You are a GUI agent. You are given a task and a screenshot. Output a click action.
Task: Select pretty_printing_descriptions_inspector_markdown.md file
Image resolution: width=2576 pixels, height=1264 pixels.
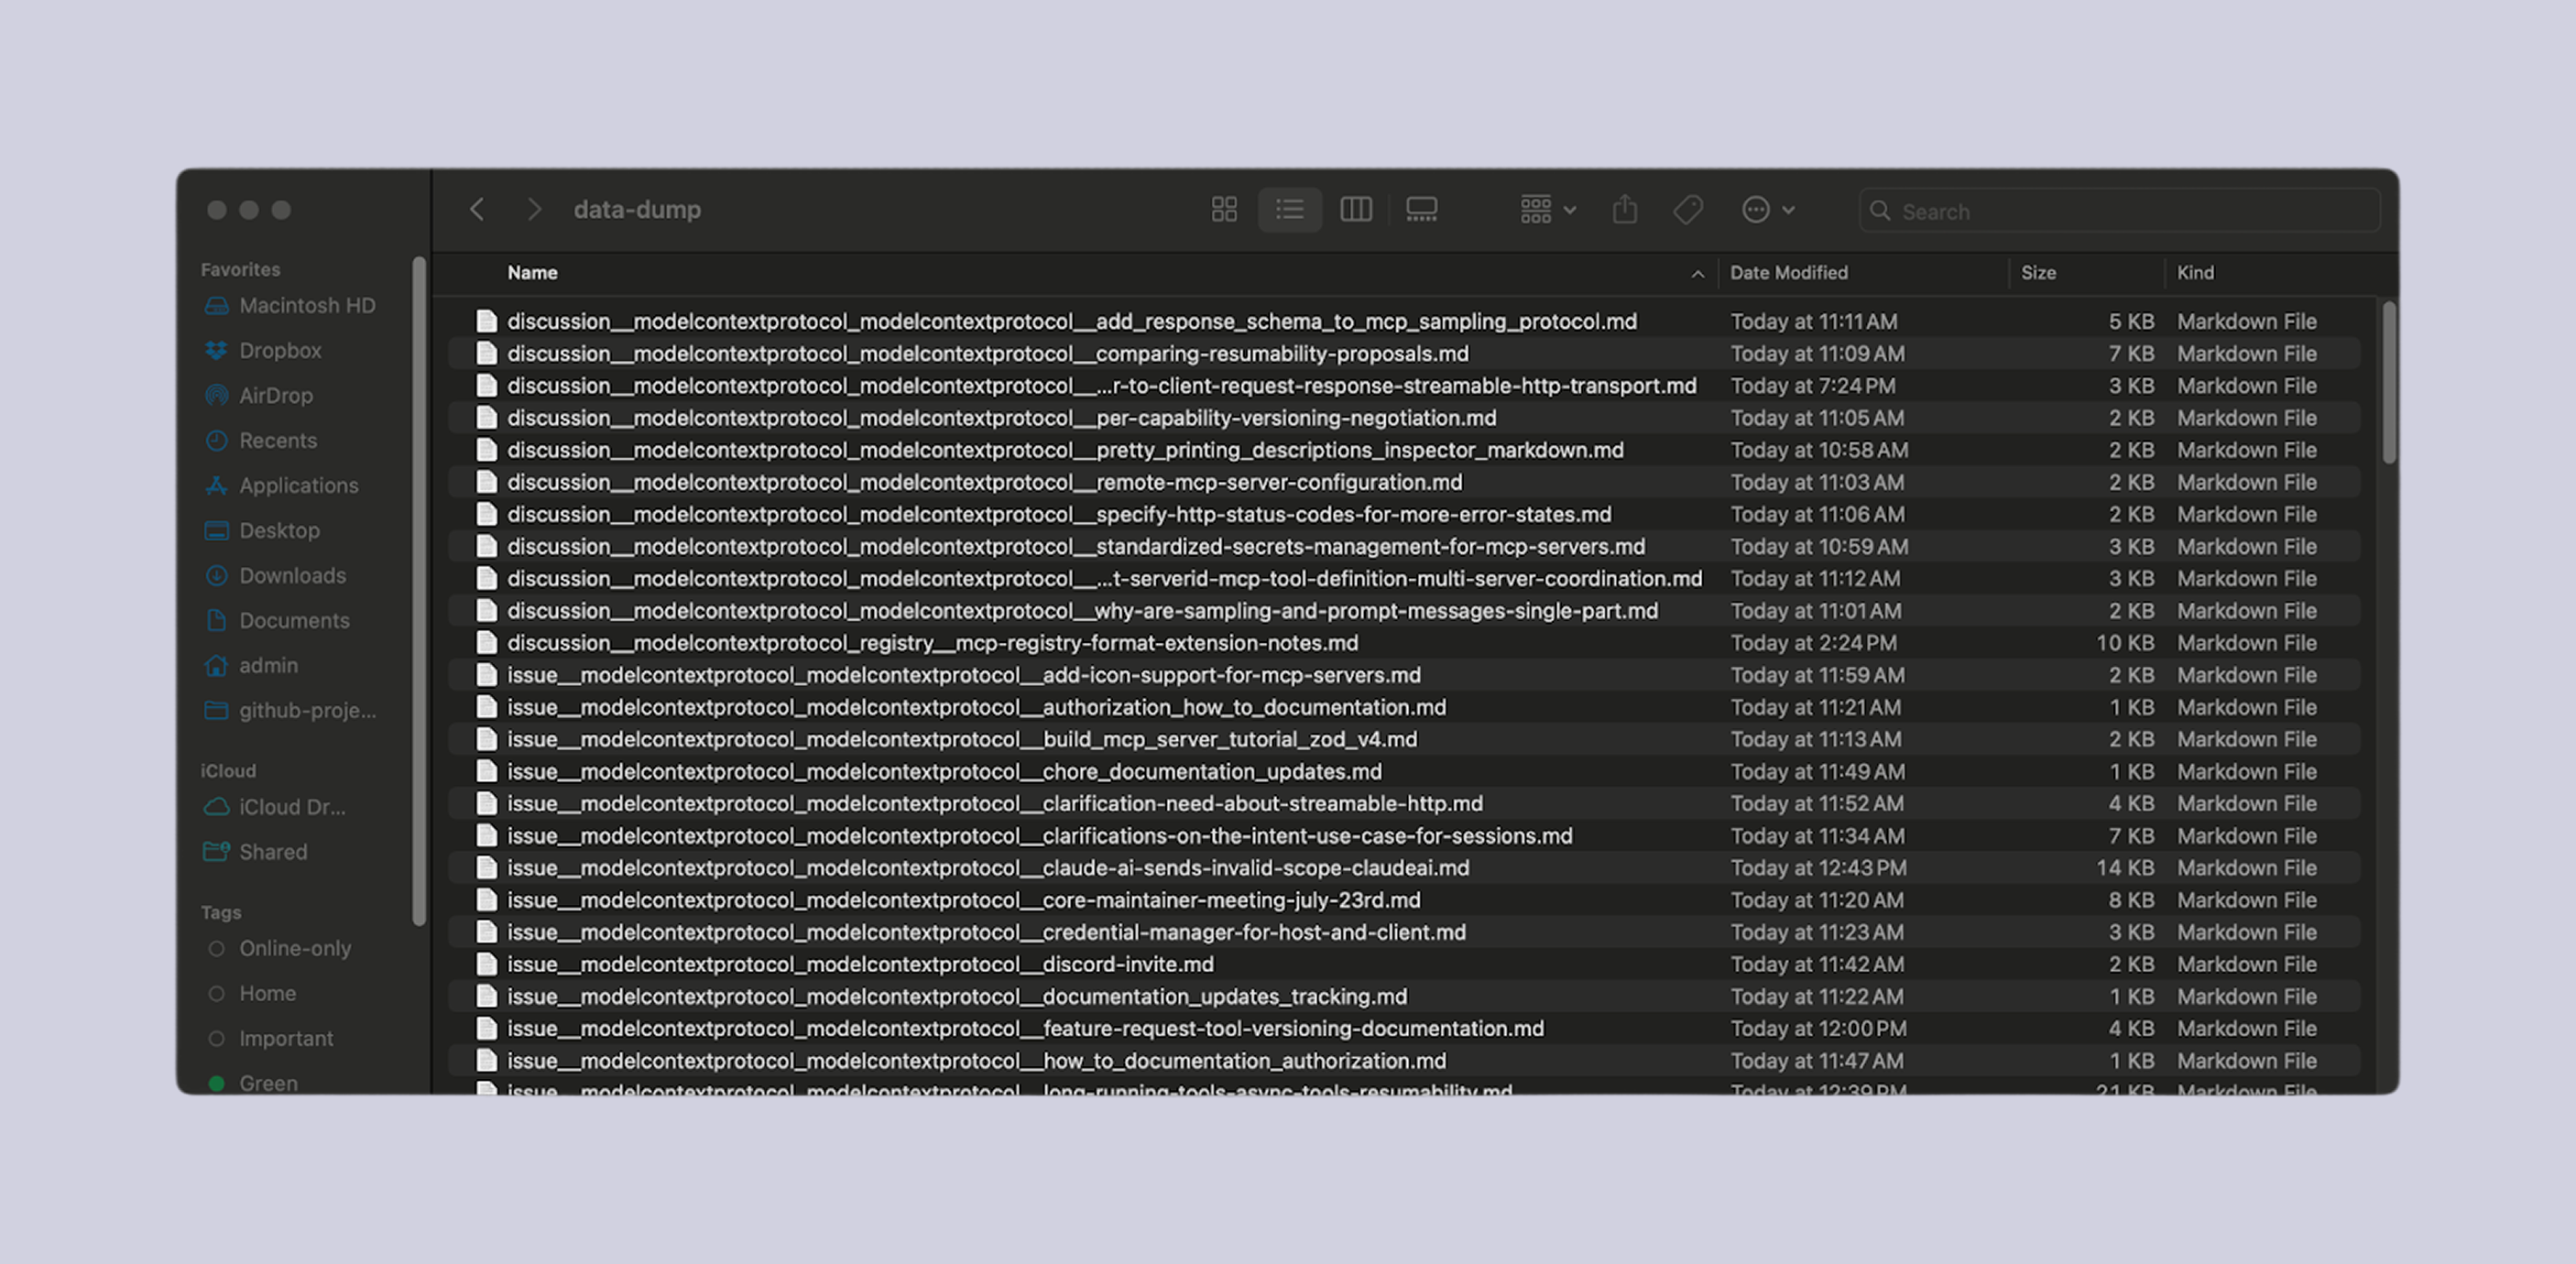(1405, 450)
